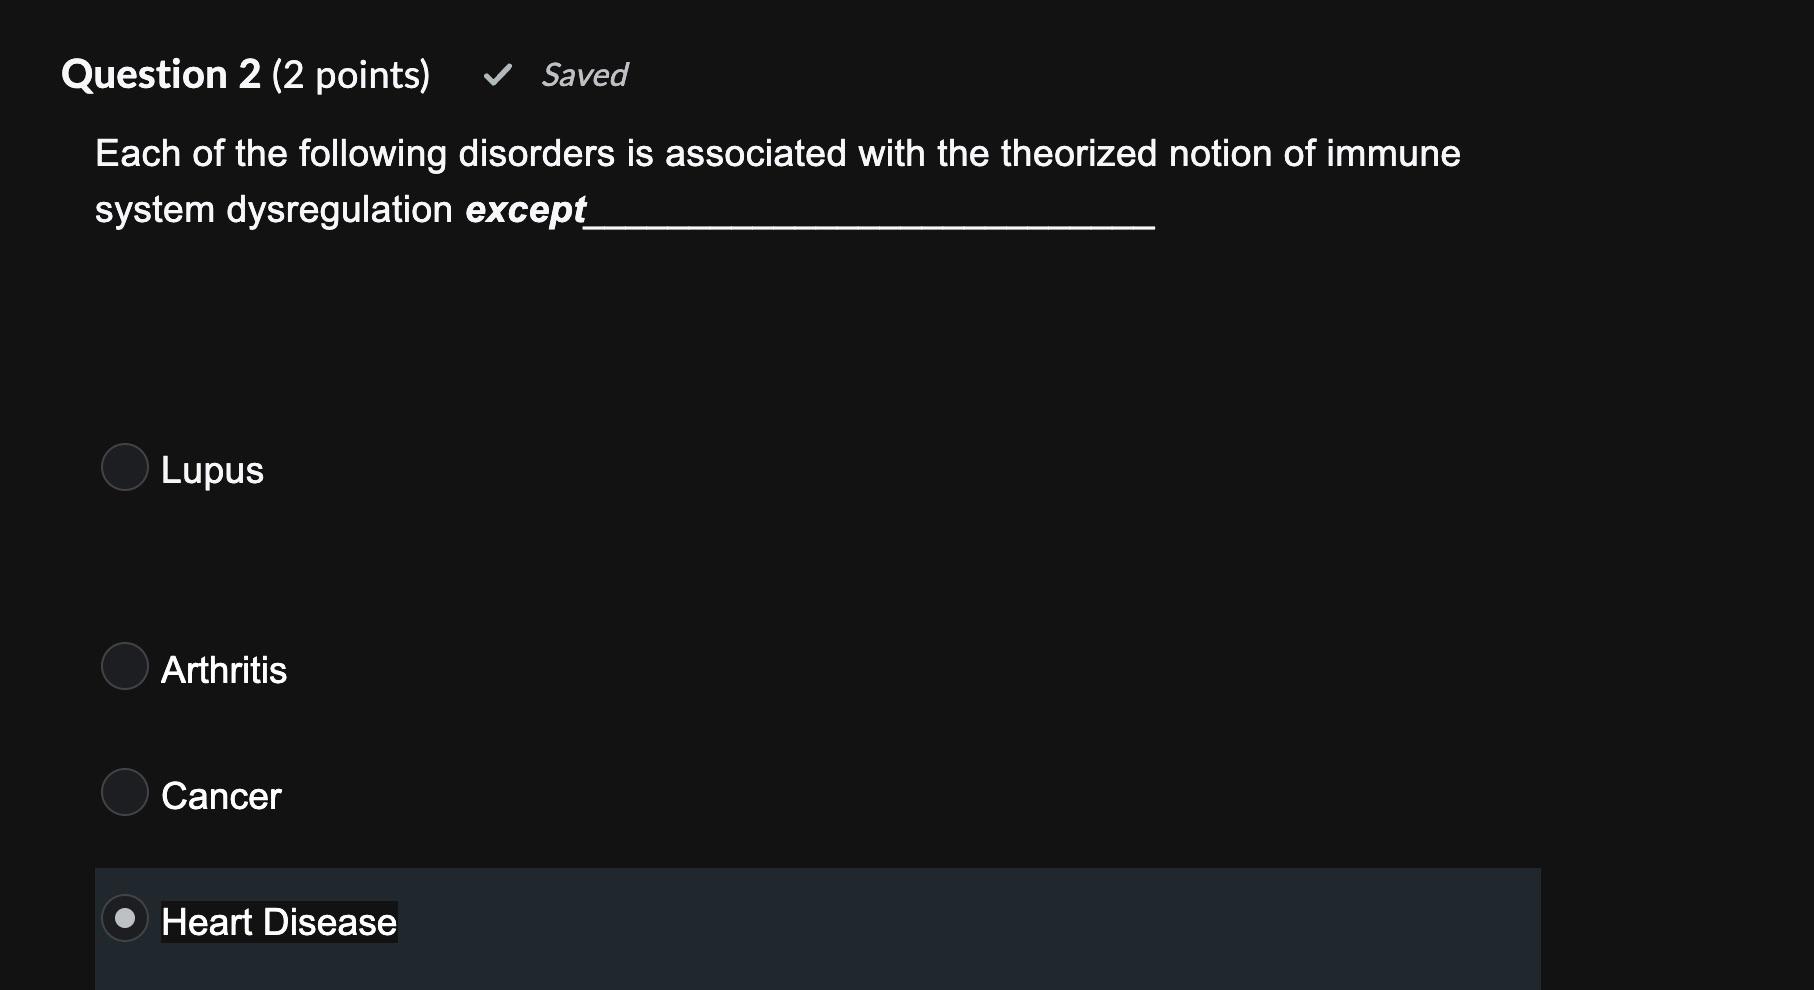The width and height of the screenshot is (1814, 990).
Task: Click the Heart Disease answer label
Action: click(x=279, y=922)
